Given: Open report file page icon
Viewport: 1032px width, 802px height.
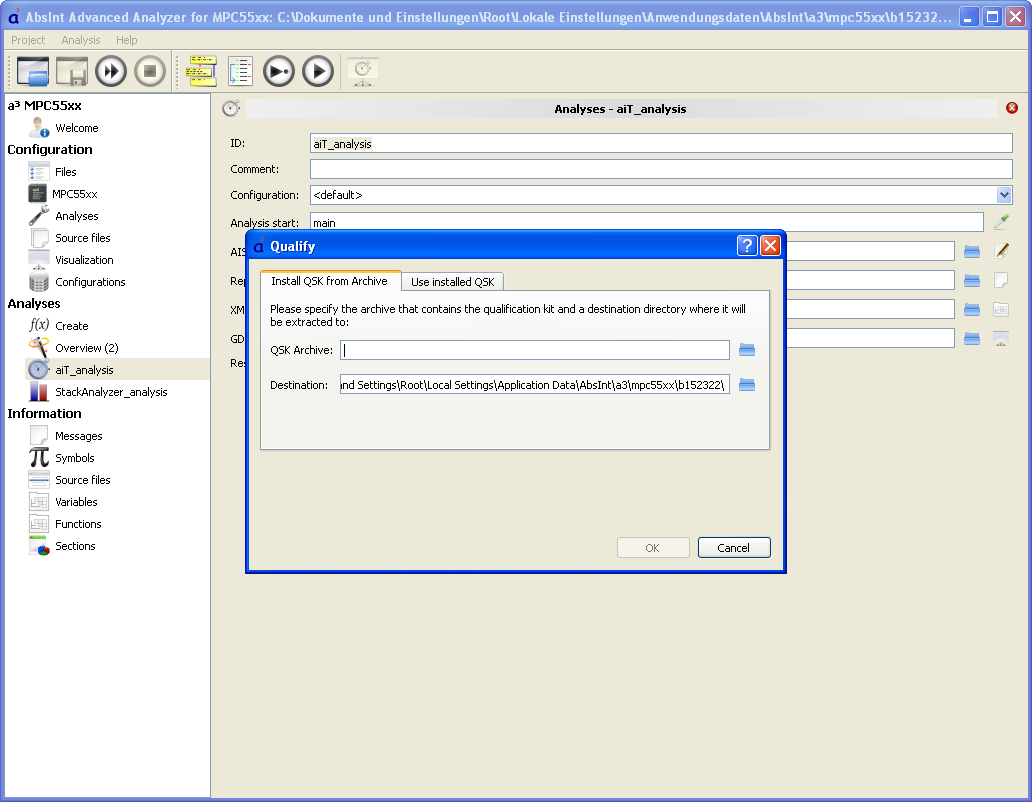Looking at the screenshot, I should (x=1001, y=280).
